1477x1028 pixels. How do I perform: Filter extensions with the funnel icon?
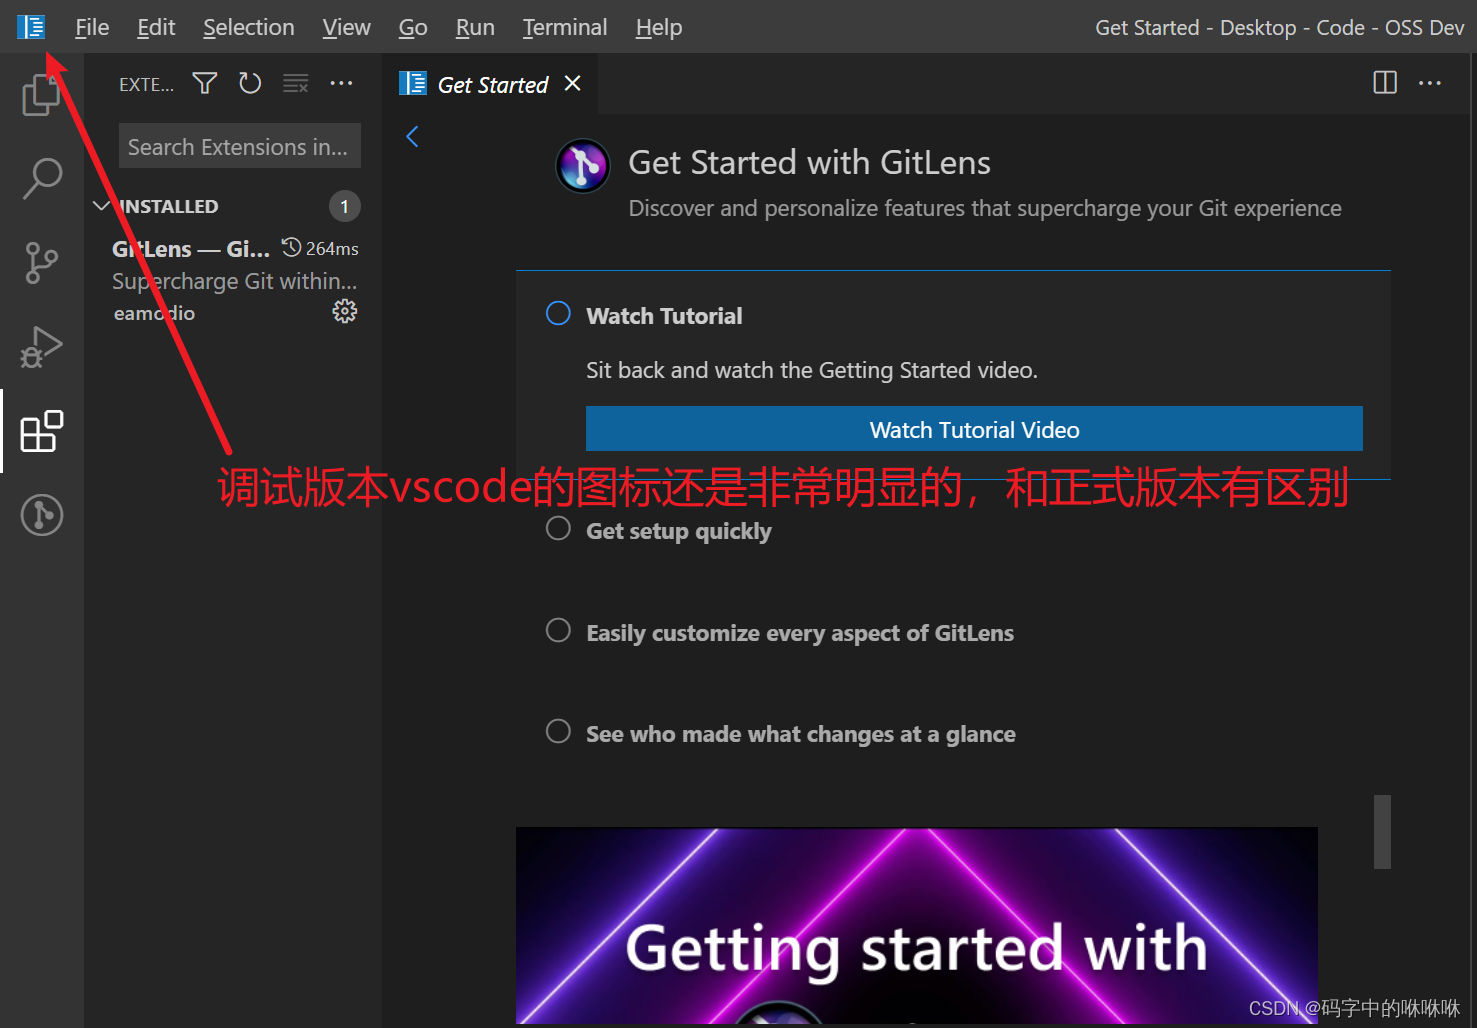click(x=205, y=83)
